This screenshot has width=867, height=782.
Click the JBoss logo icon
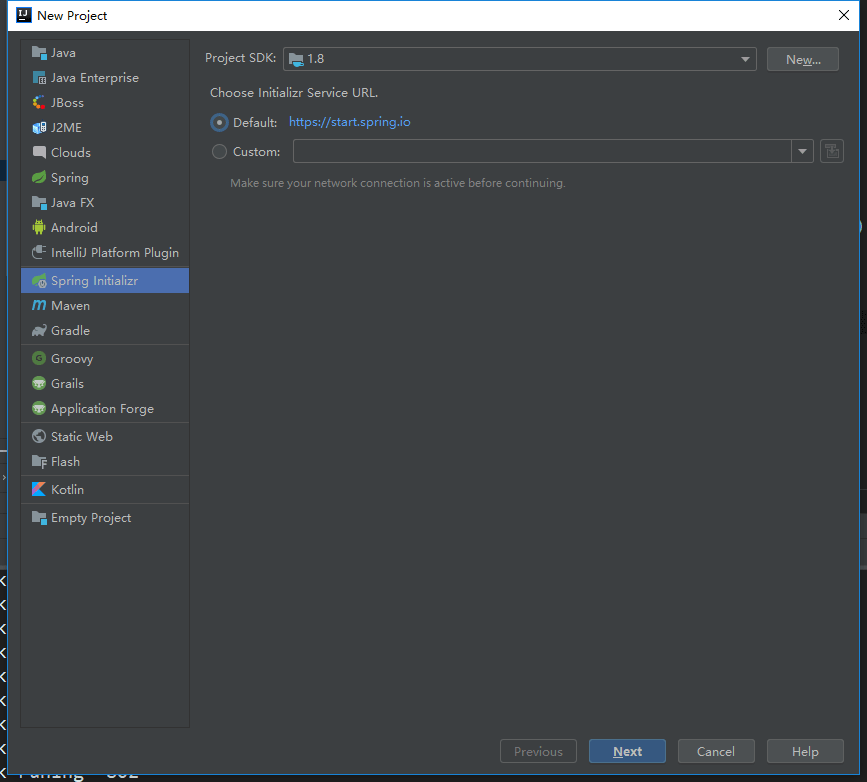tap(39, 103)
